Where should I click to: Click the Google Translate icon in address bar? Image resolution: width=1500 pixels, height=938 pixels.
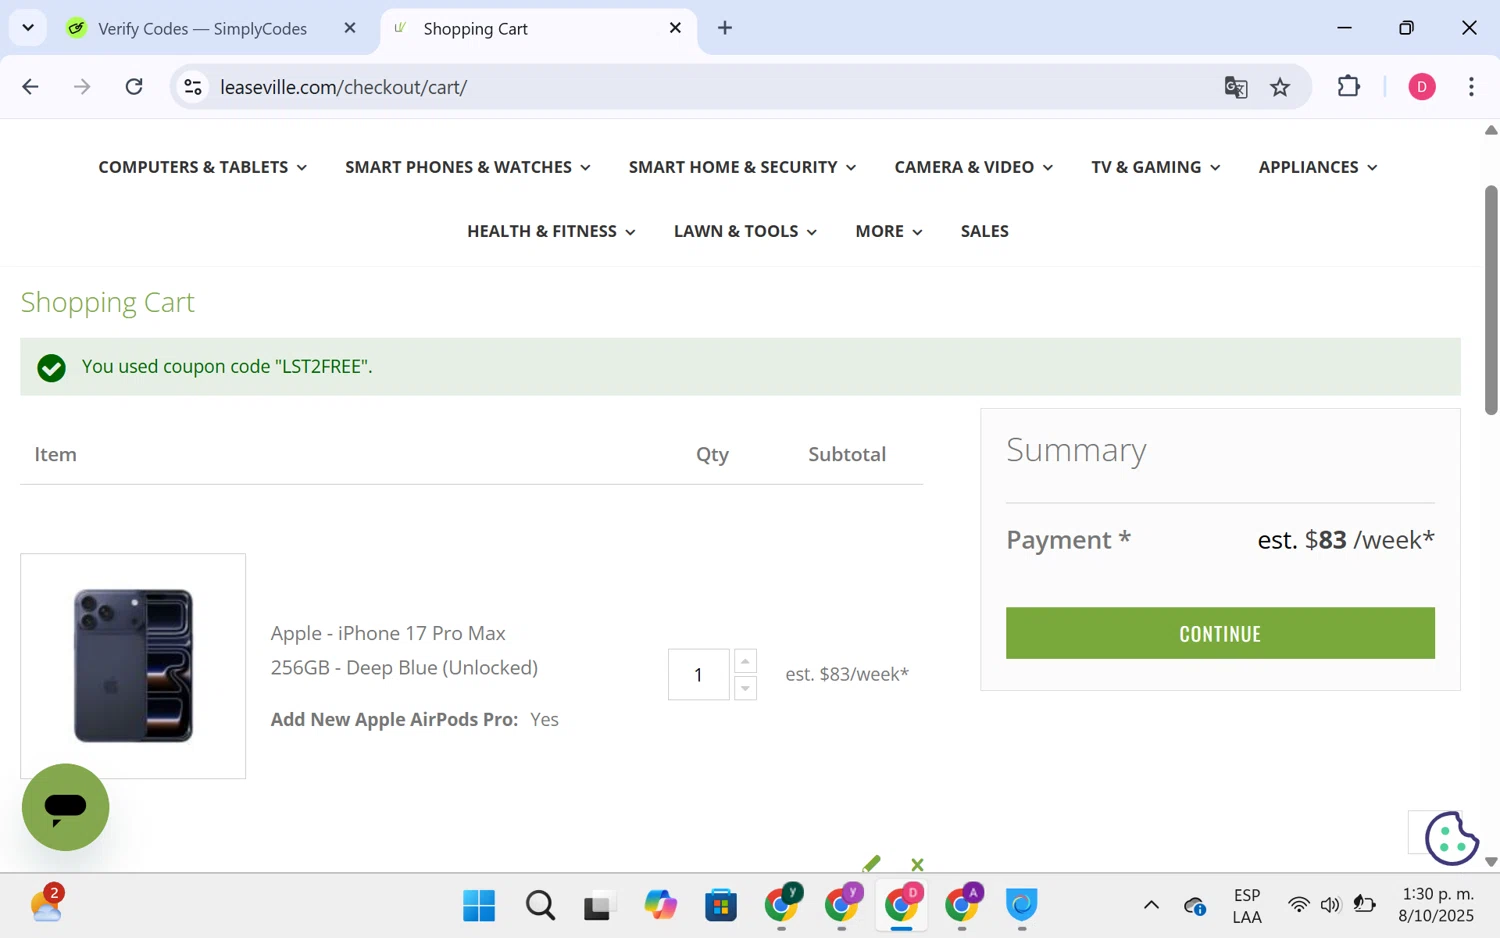(x=1236, y=87)
